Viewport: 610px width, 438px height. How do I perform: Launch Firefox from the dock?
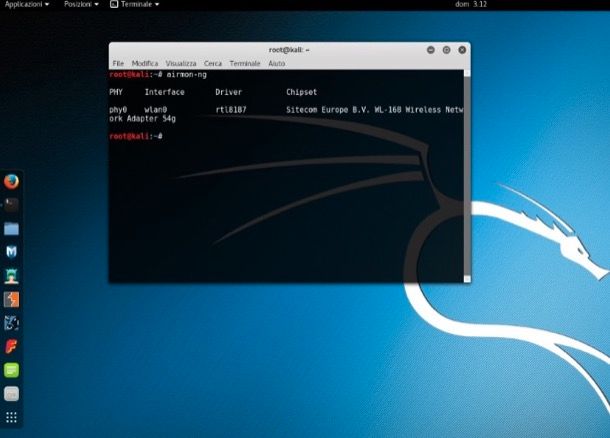11,181
